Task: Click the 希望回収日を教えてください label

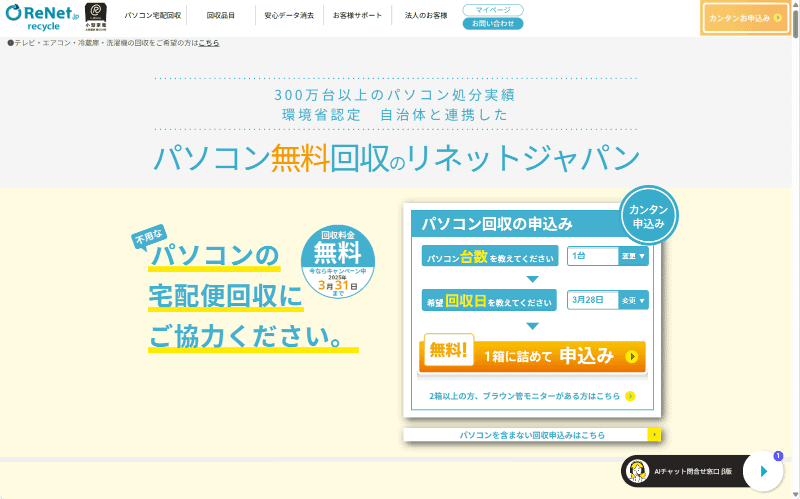Action: click(x=489, y=301)
